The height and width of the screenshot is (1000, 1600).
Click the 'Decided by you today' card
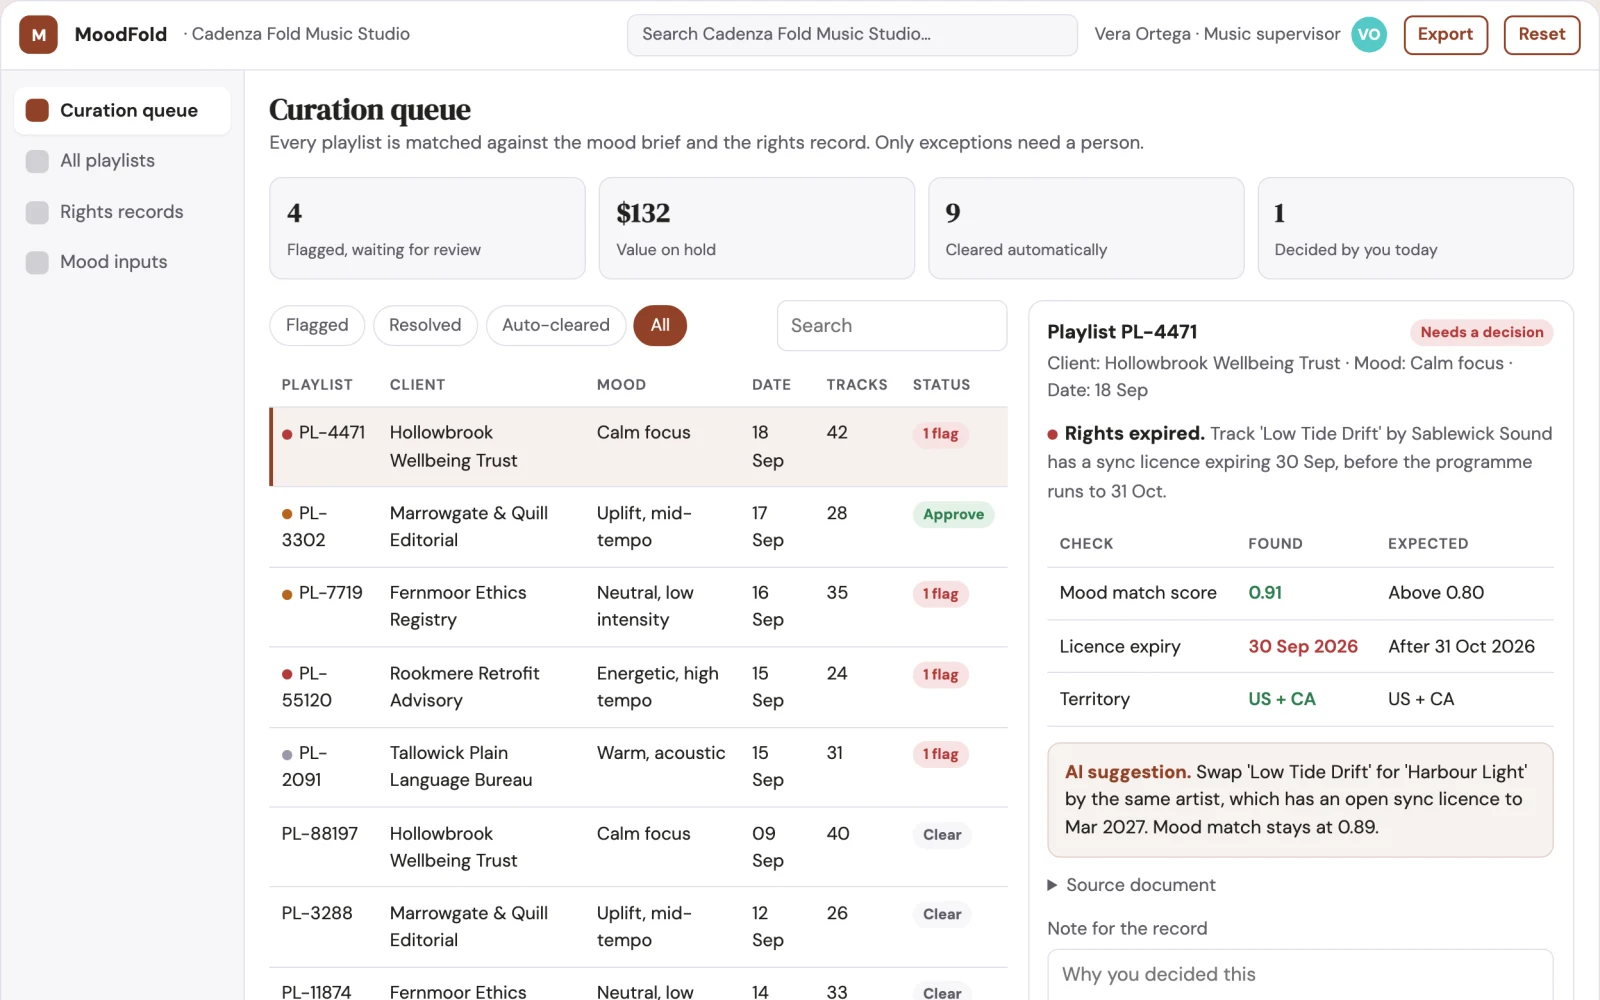click(1415, 228)
